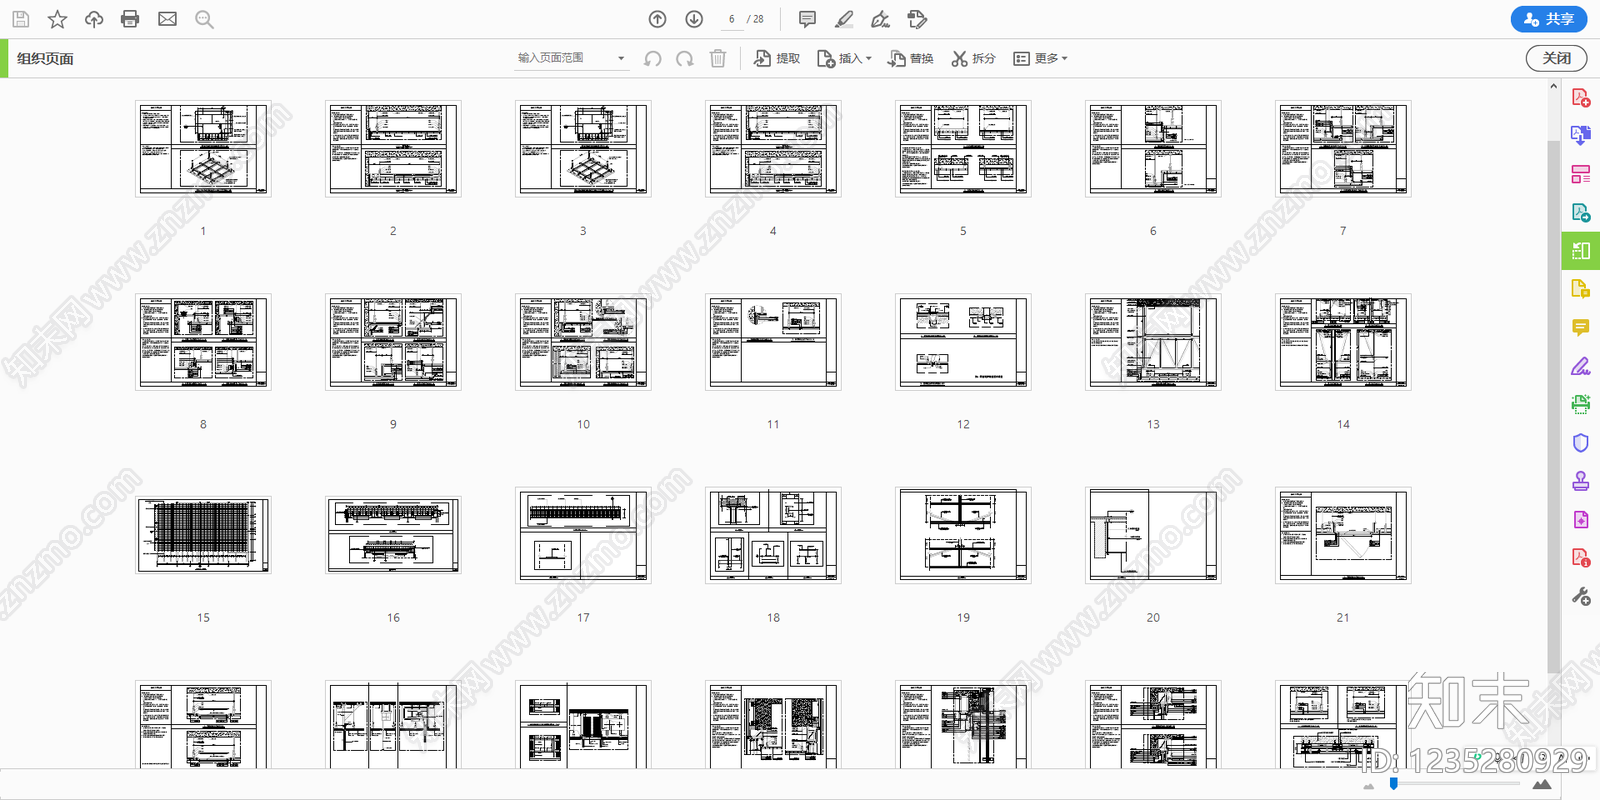Open the 插入 (Insert) dropdown menu

tap(845, 59)
